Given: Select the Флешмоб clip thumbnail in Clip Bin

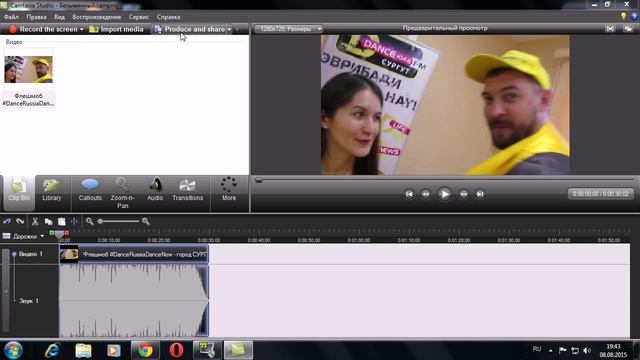Looking at the screenshot, I should point(28,70).
